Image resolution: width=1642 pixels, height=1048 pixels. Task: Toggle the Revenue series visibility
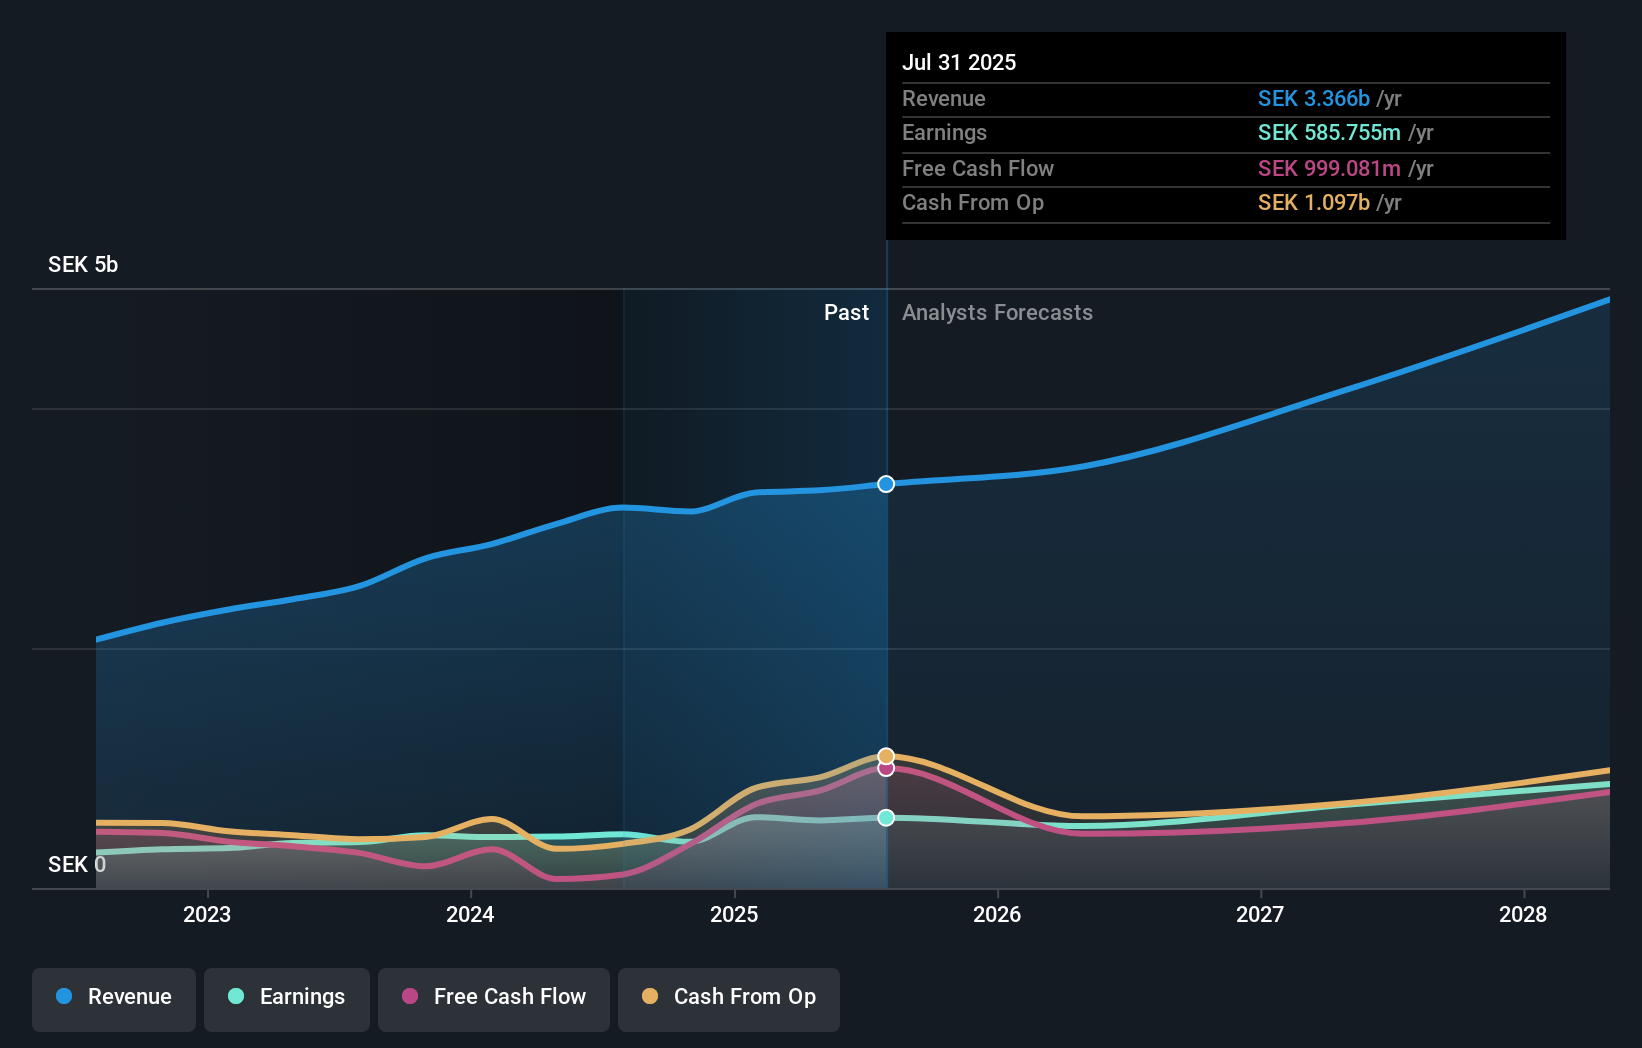(113, 998)
